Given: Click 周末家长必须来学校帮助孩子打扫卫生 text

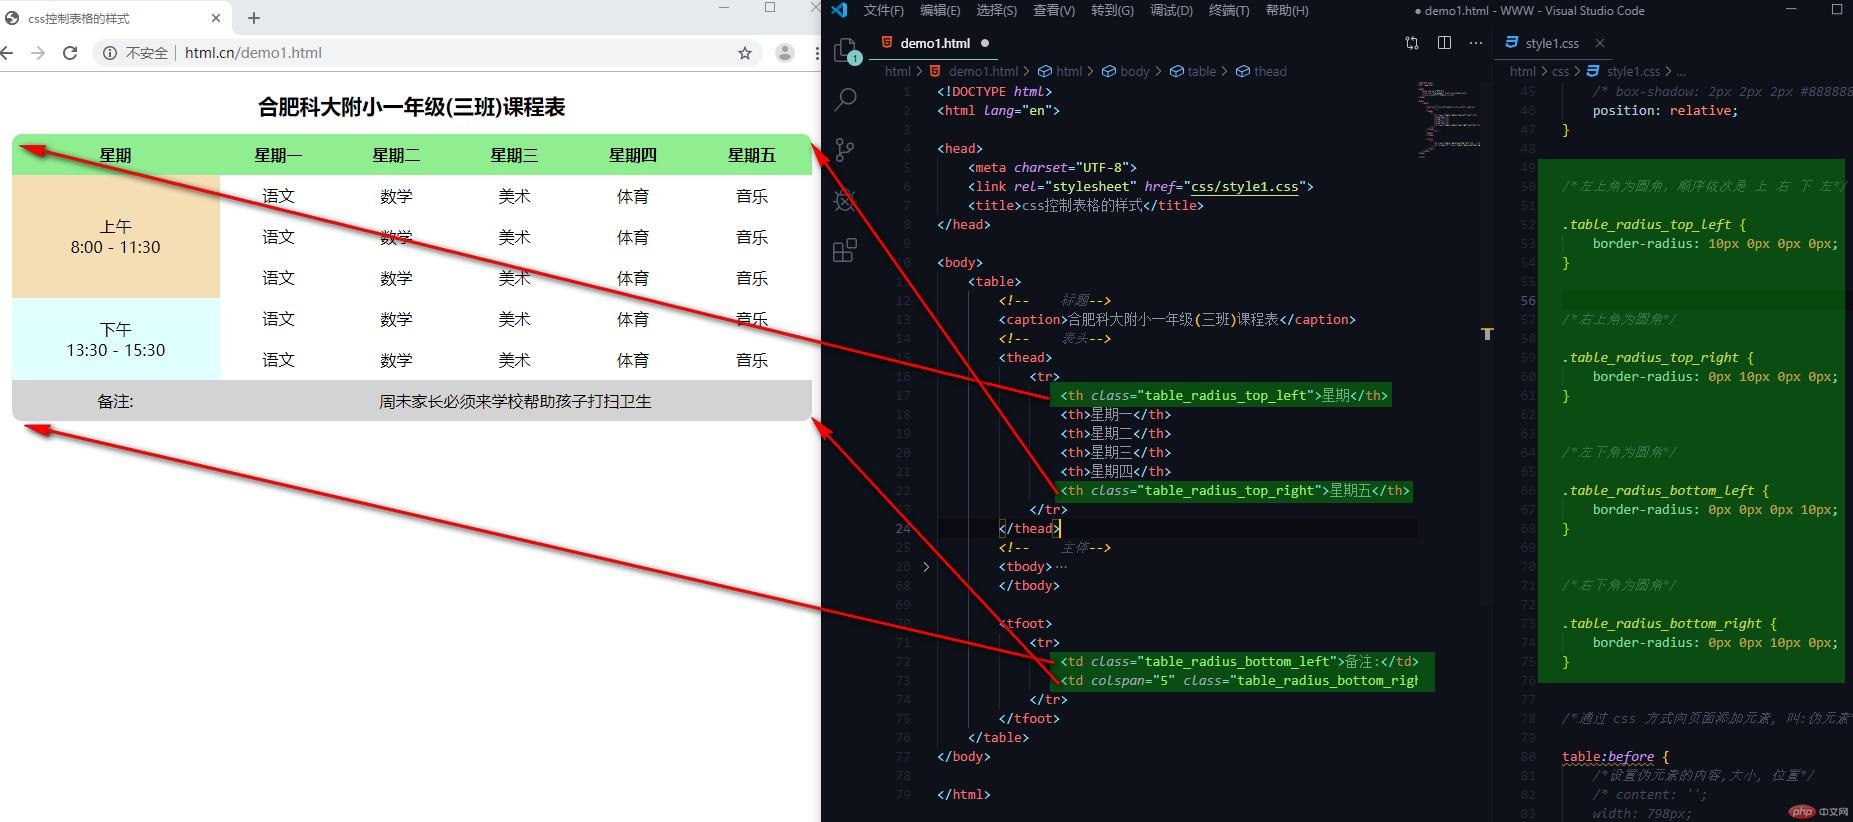Looking at the screenshot, I should pyautogui.click(x=515, y=401).
